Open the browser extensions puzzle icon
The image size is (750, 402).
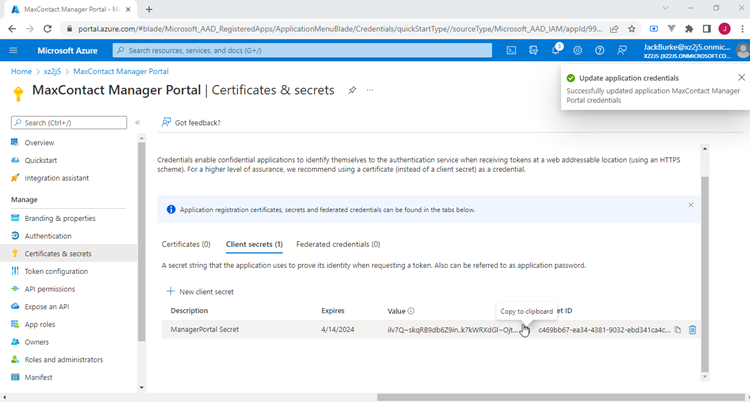click(x=689, y=29)
